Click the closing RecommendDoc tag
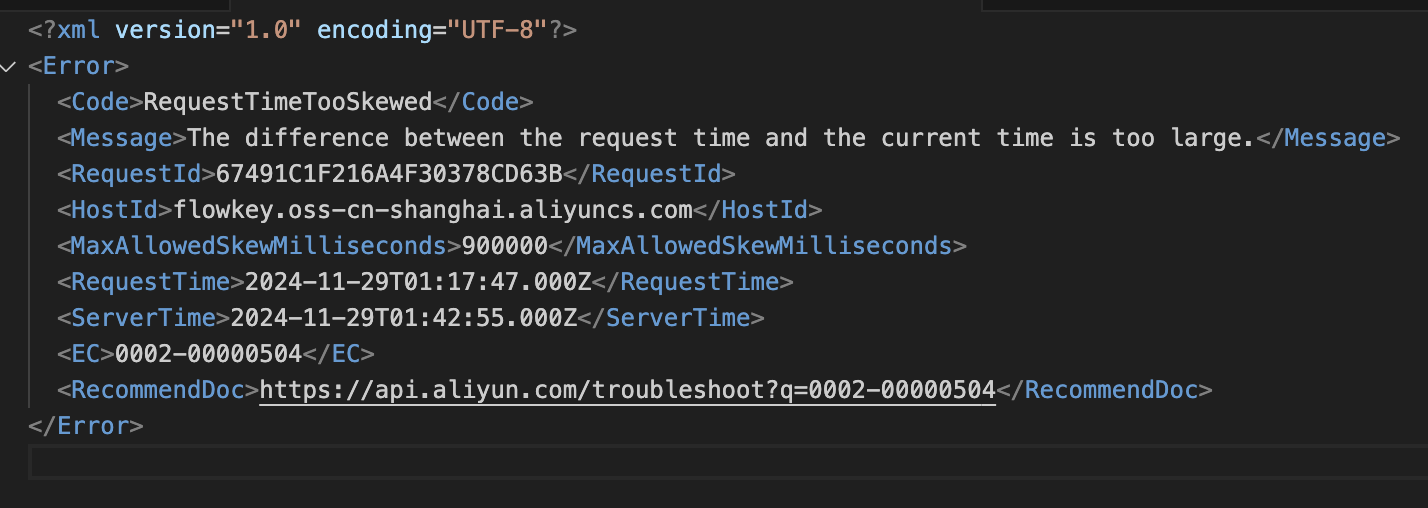 (1104, 390)
